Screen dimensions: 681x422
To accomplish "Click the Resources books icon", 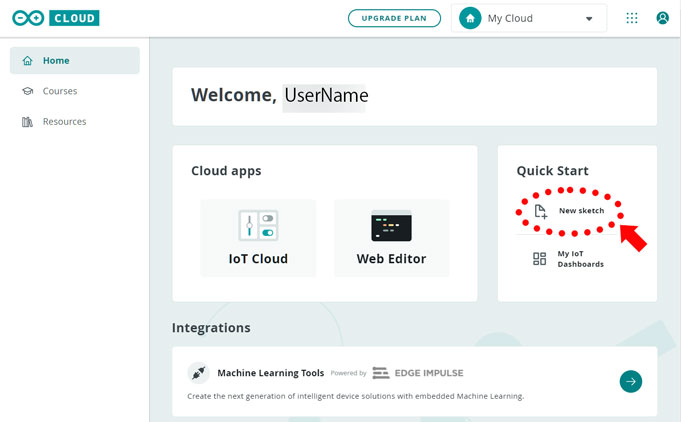I will (x=27, y=122).
